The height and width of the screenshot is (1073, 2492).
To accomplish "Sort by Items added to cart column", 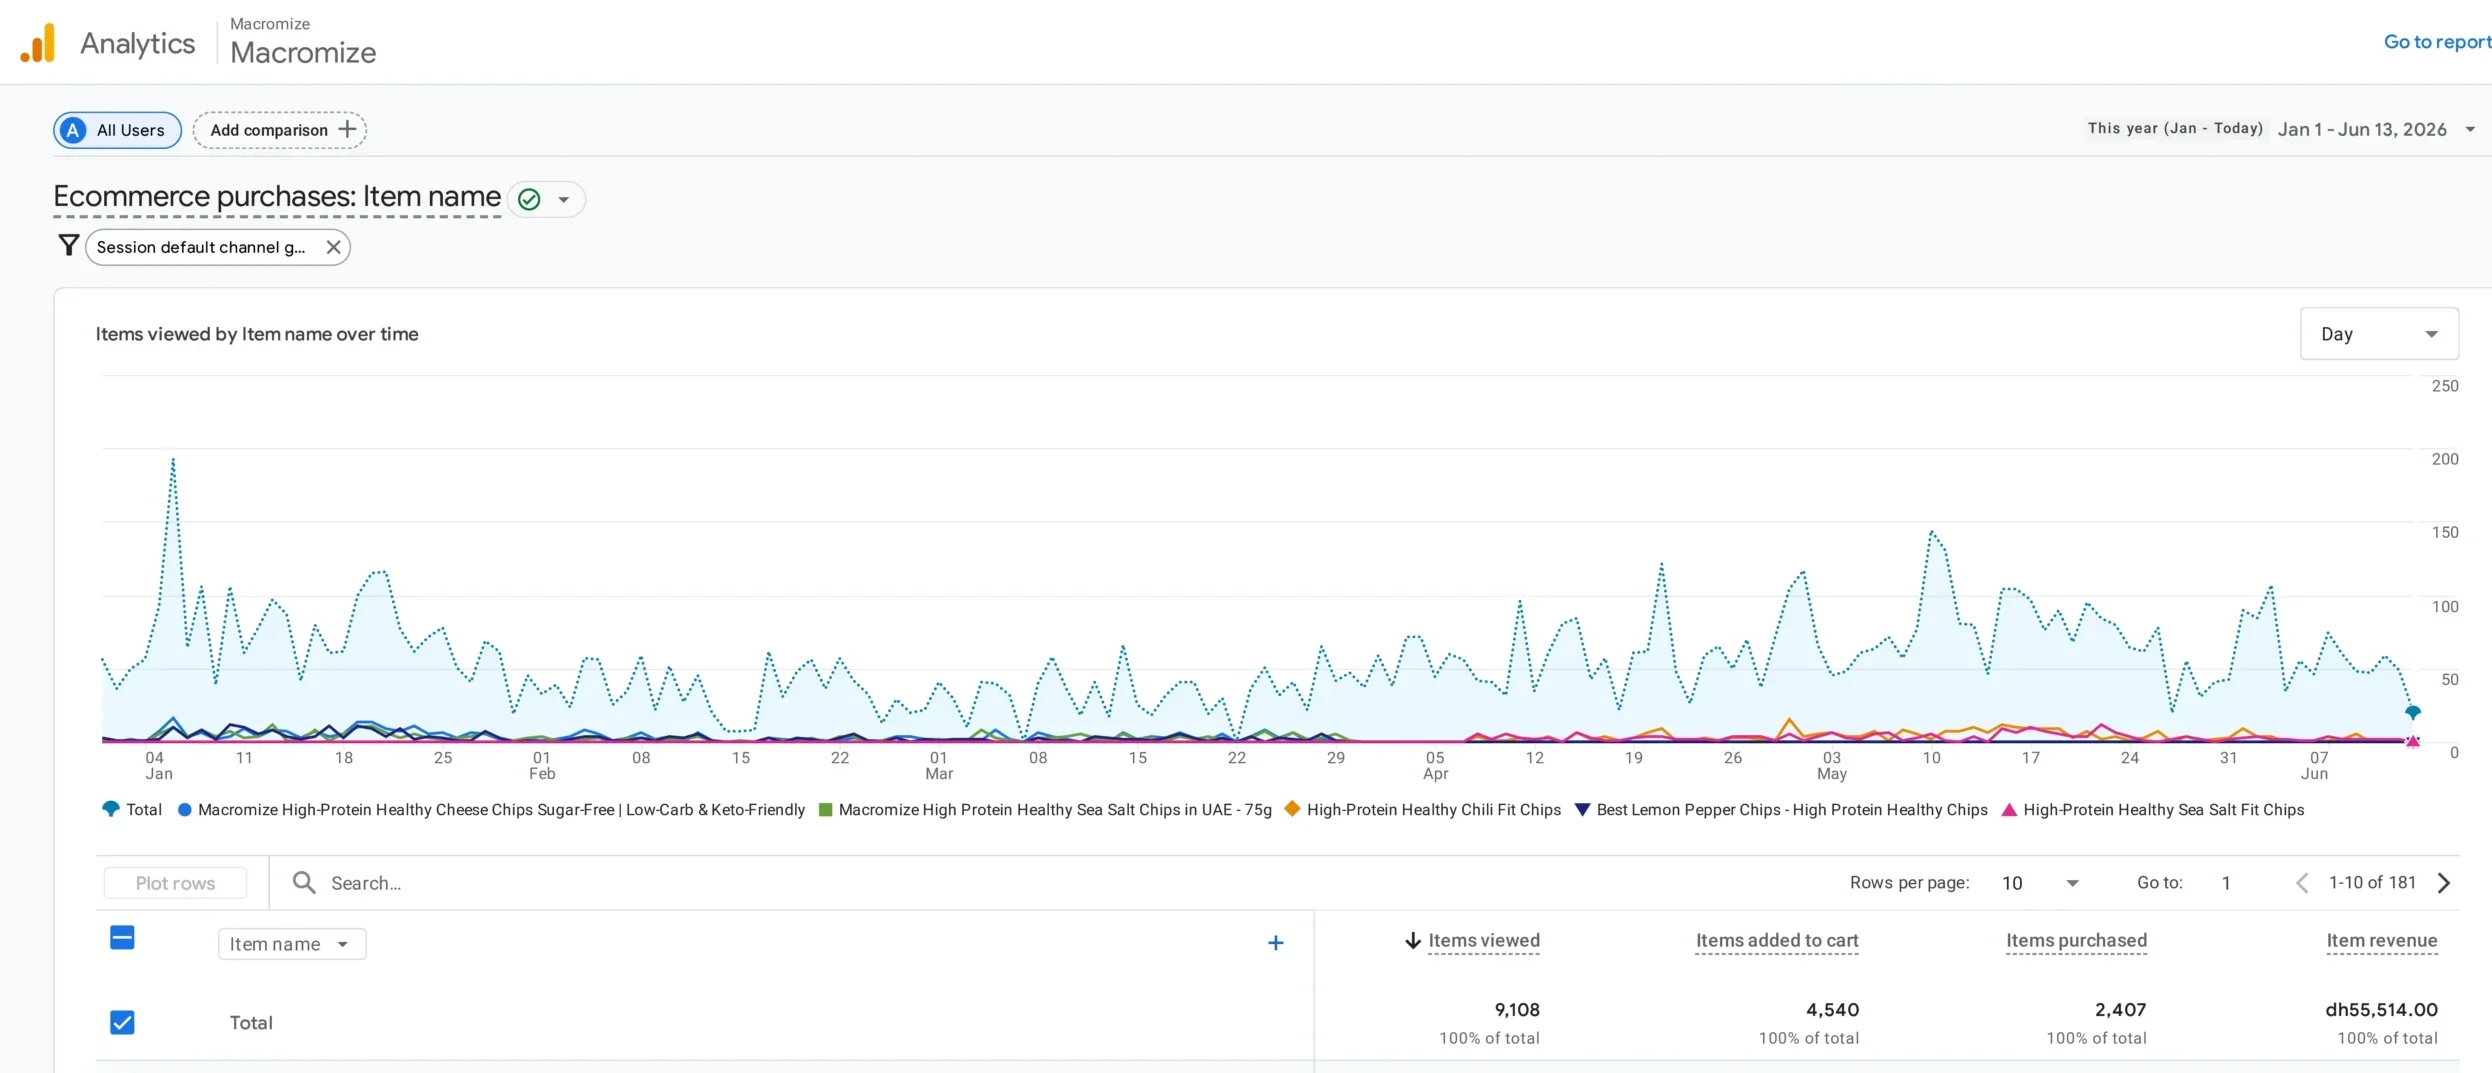I will 1777,941.
